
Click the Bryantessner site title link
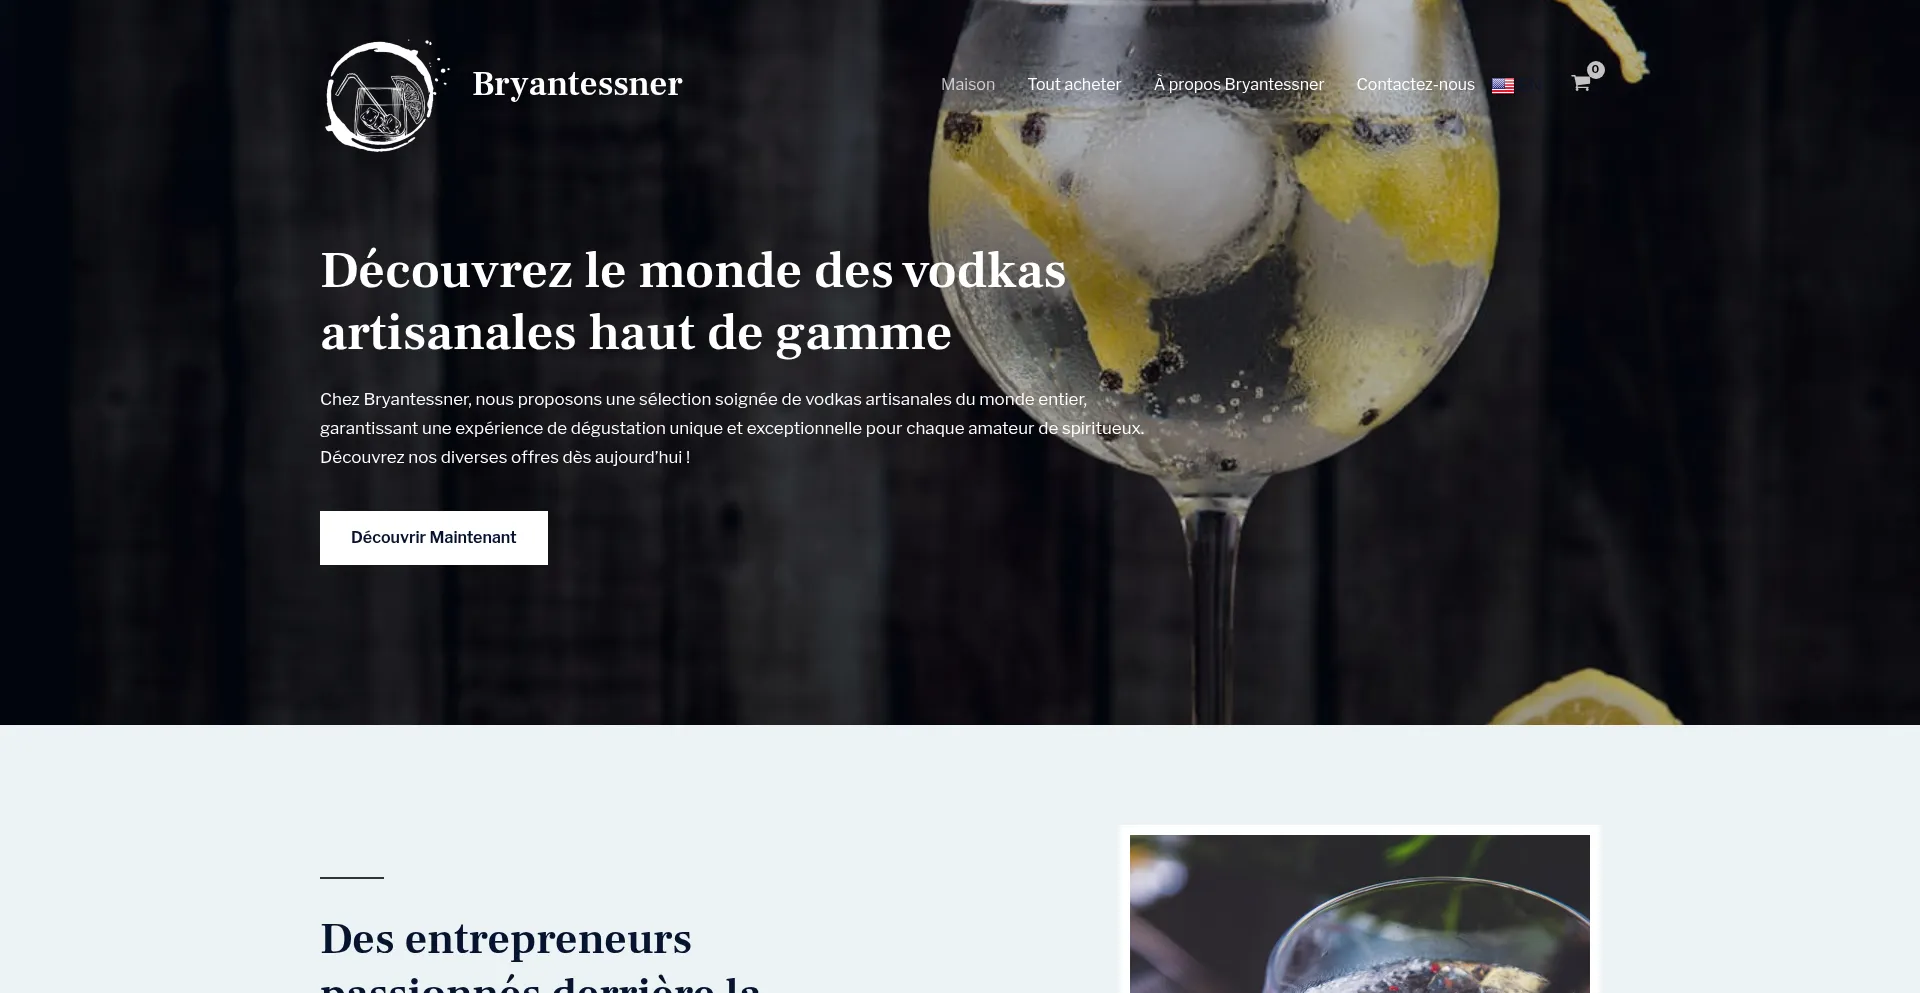coord(577,84)
